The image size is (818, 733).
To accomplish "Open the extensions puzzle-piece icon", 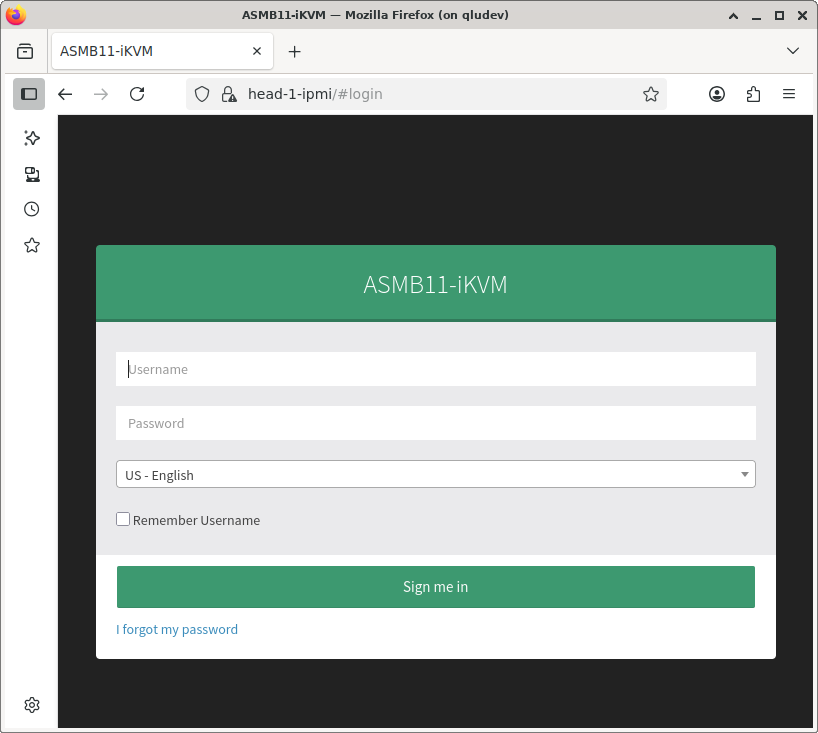I will click(x=753, y=94).
